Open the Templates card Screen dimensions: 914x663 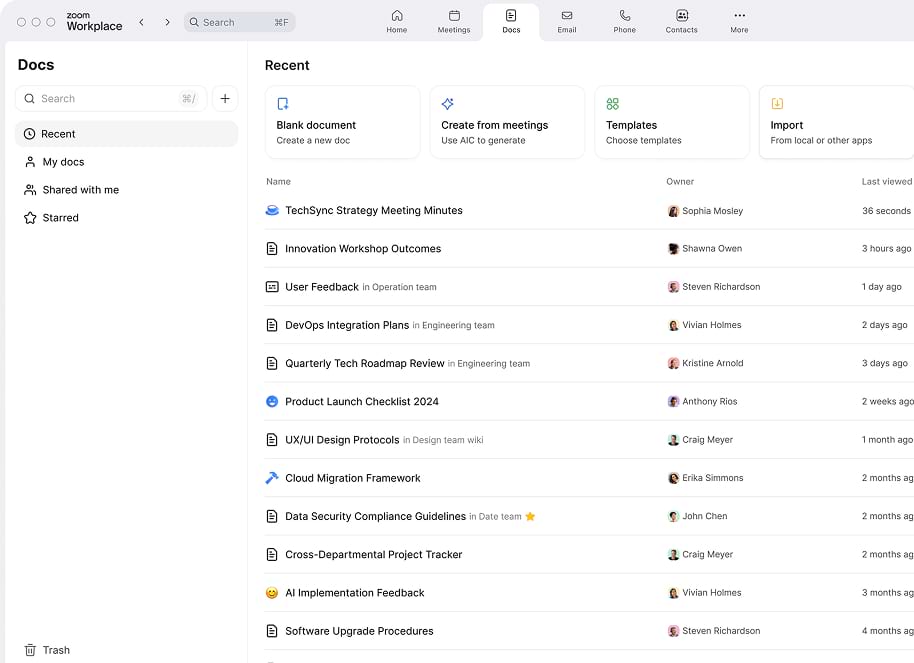pos(671,122)
